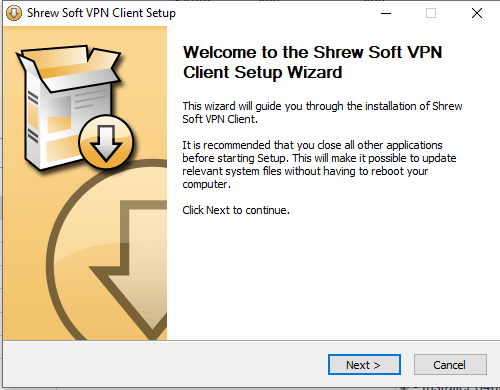Click the round download arrow badge
This screenshot has width=500, height=390.
coord(106,142)
